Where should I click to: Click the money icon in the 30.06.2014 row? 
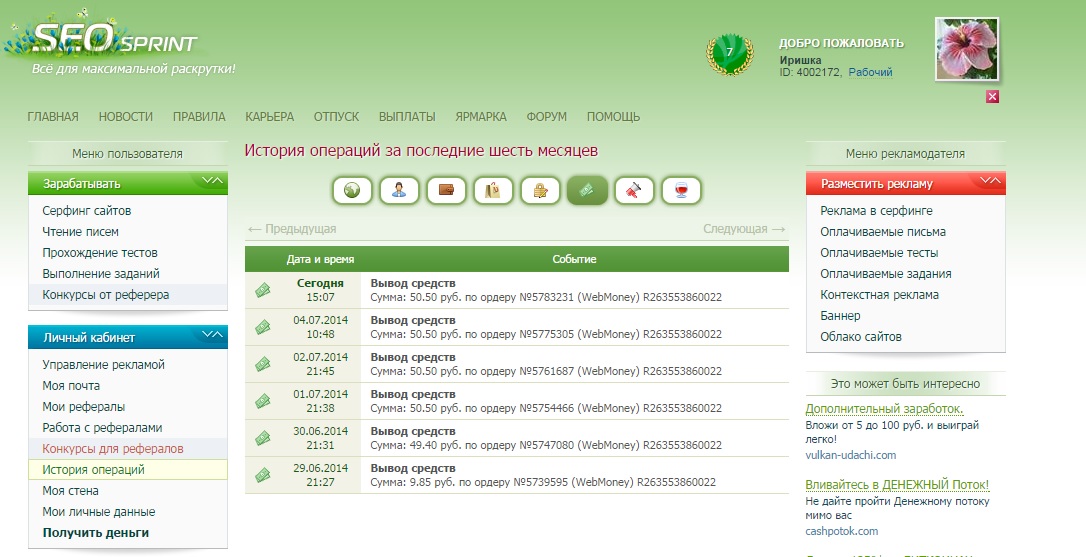pos(262,438)
